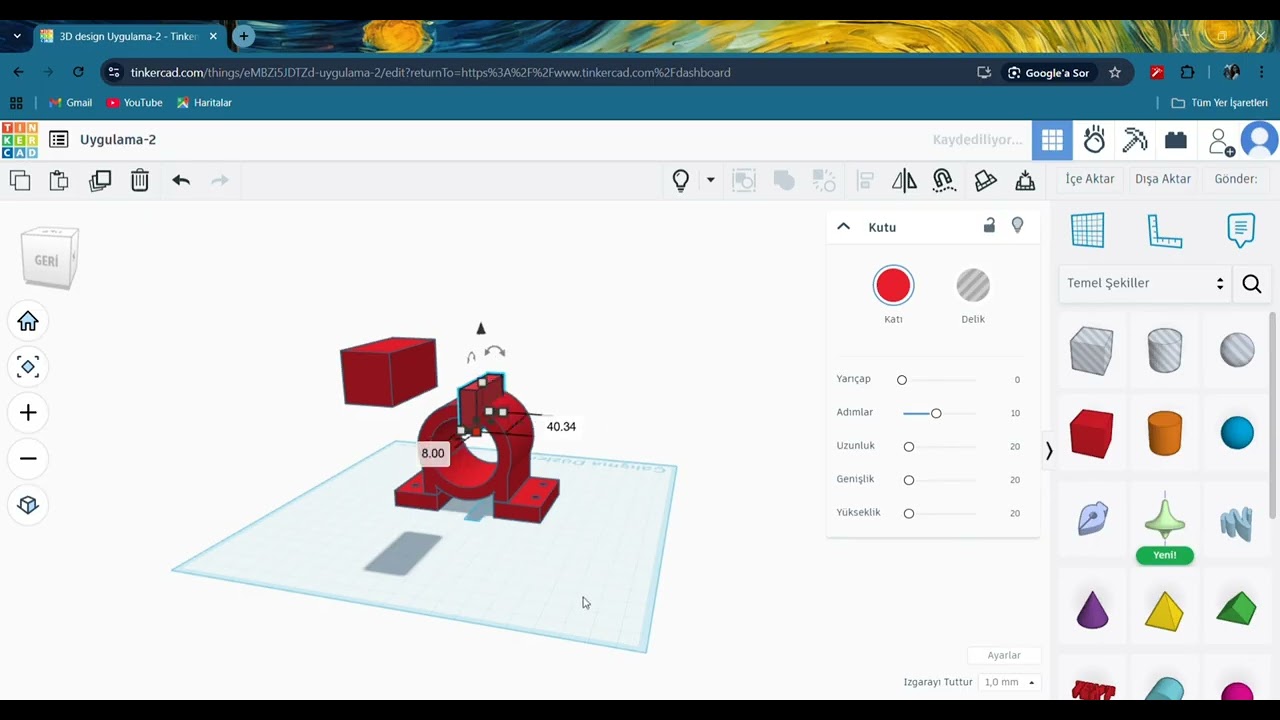Screen dimensions: 1280x720
Task: Open the Gmail bookmark
Action: click(x=70, y=103)
